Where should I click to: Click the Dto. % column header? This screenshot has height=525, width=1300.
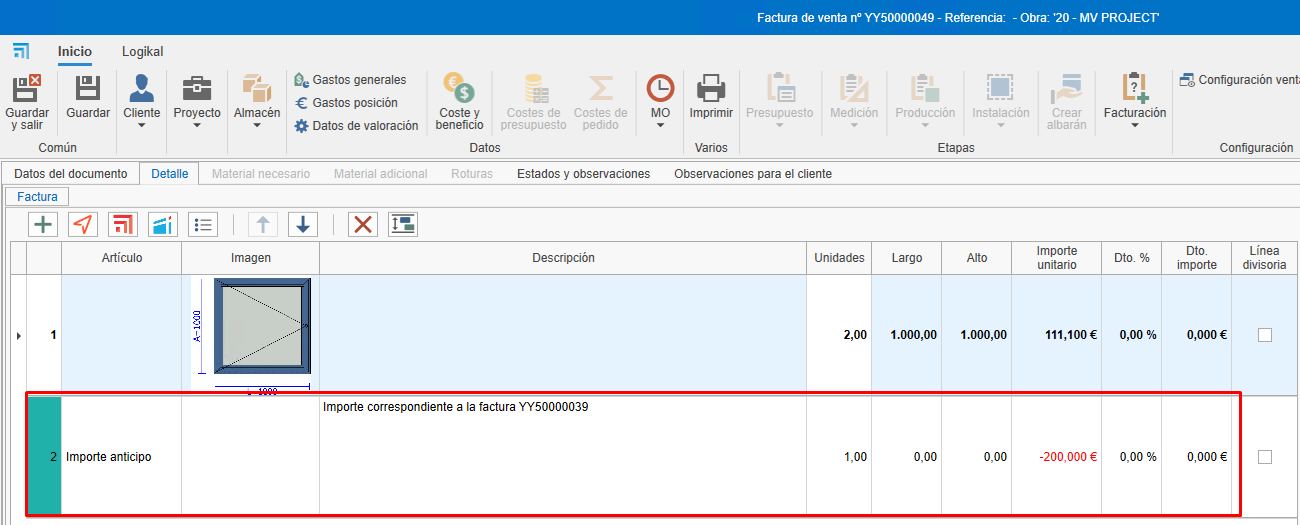1131,258
